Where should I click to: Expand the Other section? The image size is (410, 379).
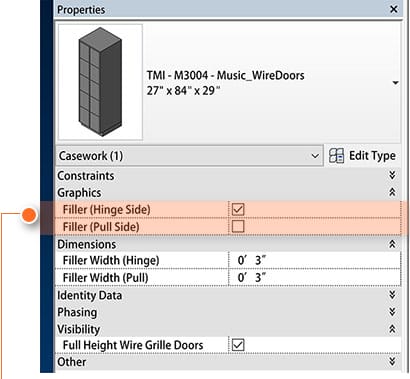pos(392,361)
